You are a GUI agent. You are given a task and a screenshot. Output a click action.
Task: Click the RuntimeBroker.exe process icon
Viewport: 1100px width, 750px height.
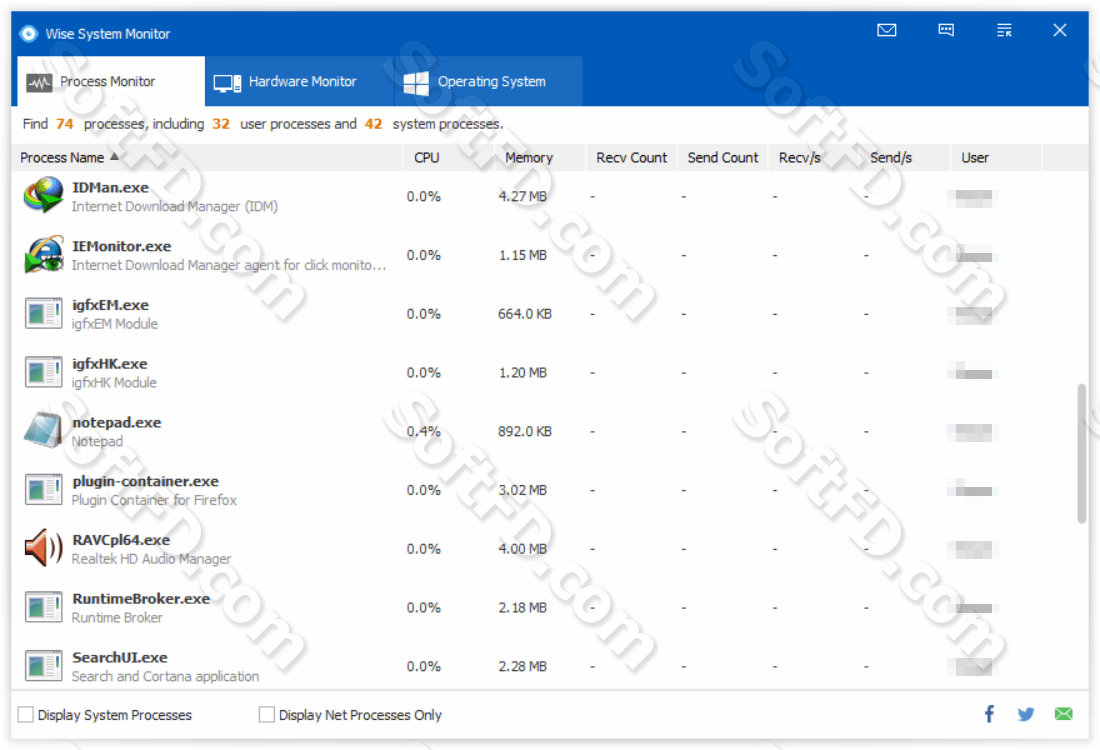click(43, 607)
